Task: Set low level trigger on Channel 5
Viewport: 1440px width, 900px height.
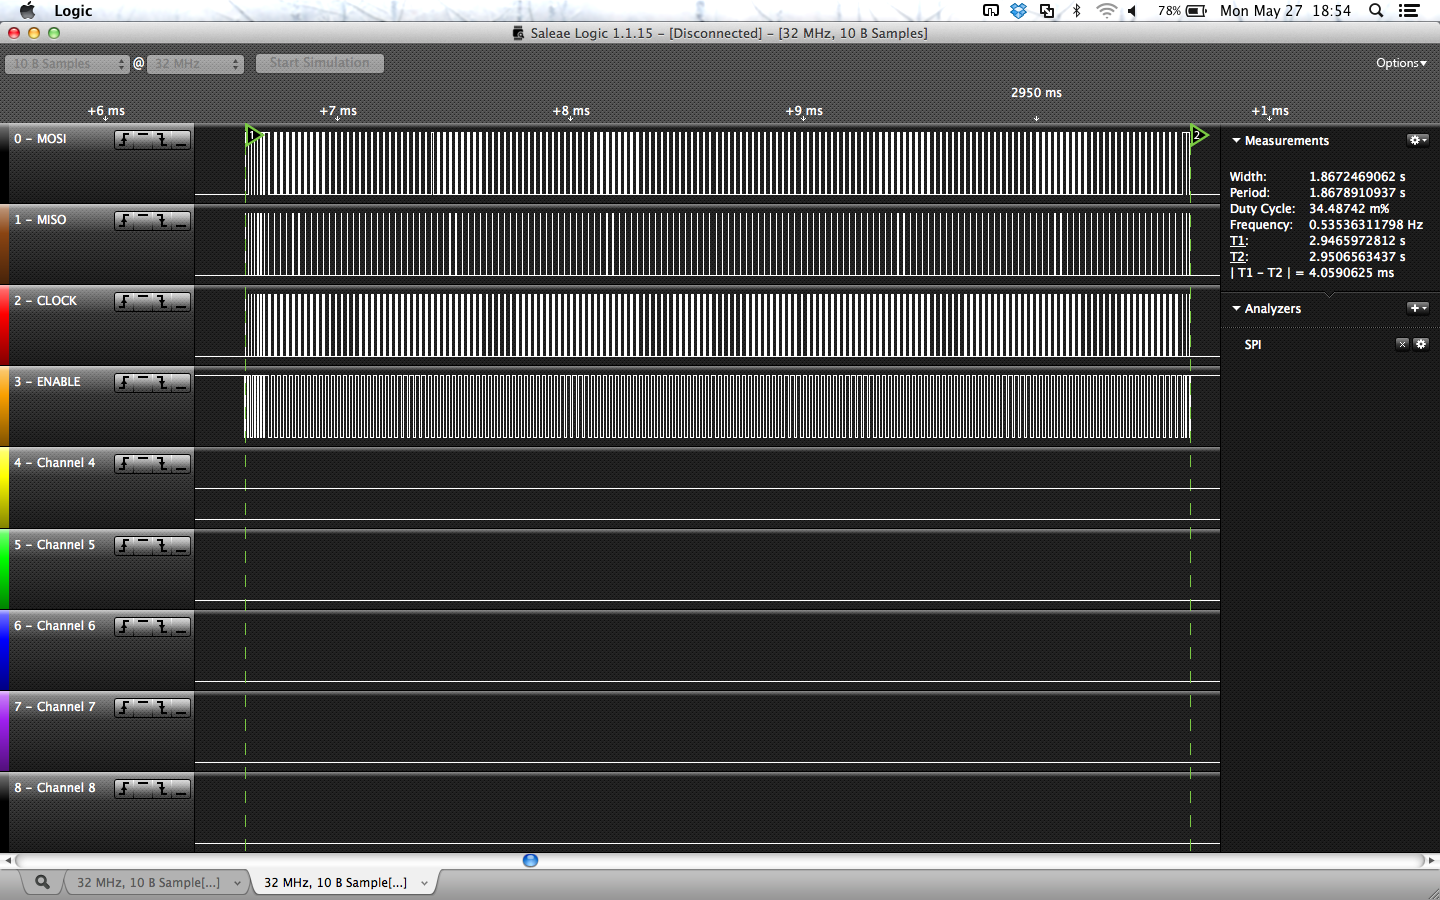Action: coord(181,546)
